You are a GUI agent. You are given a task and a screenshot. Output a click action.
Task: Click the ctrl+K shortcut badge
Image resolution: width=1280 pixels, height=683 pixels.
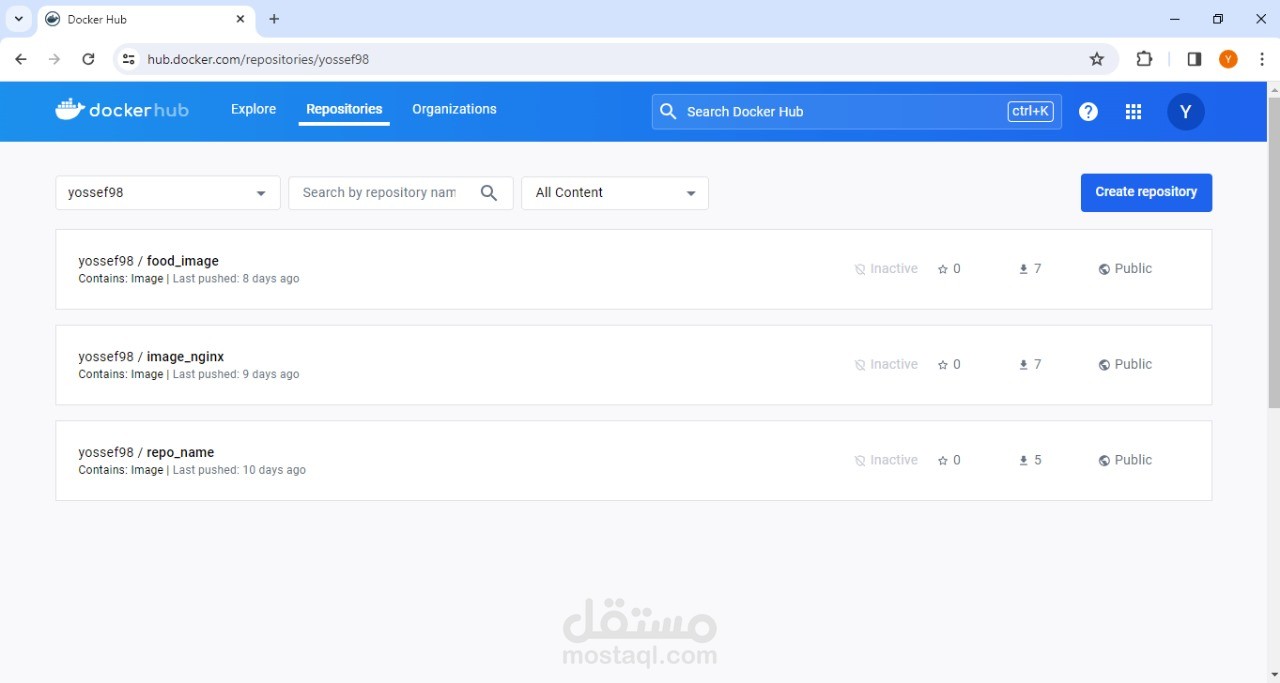1030,112
